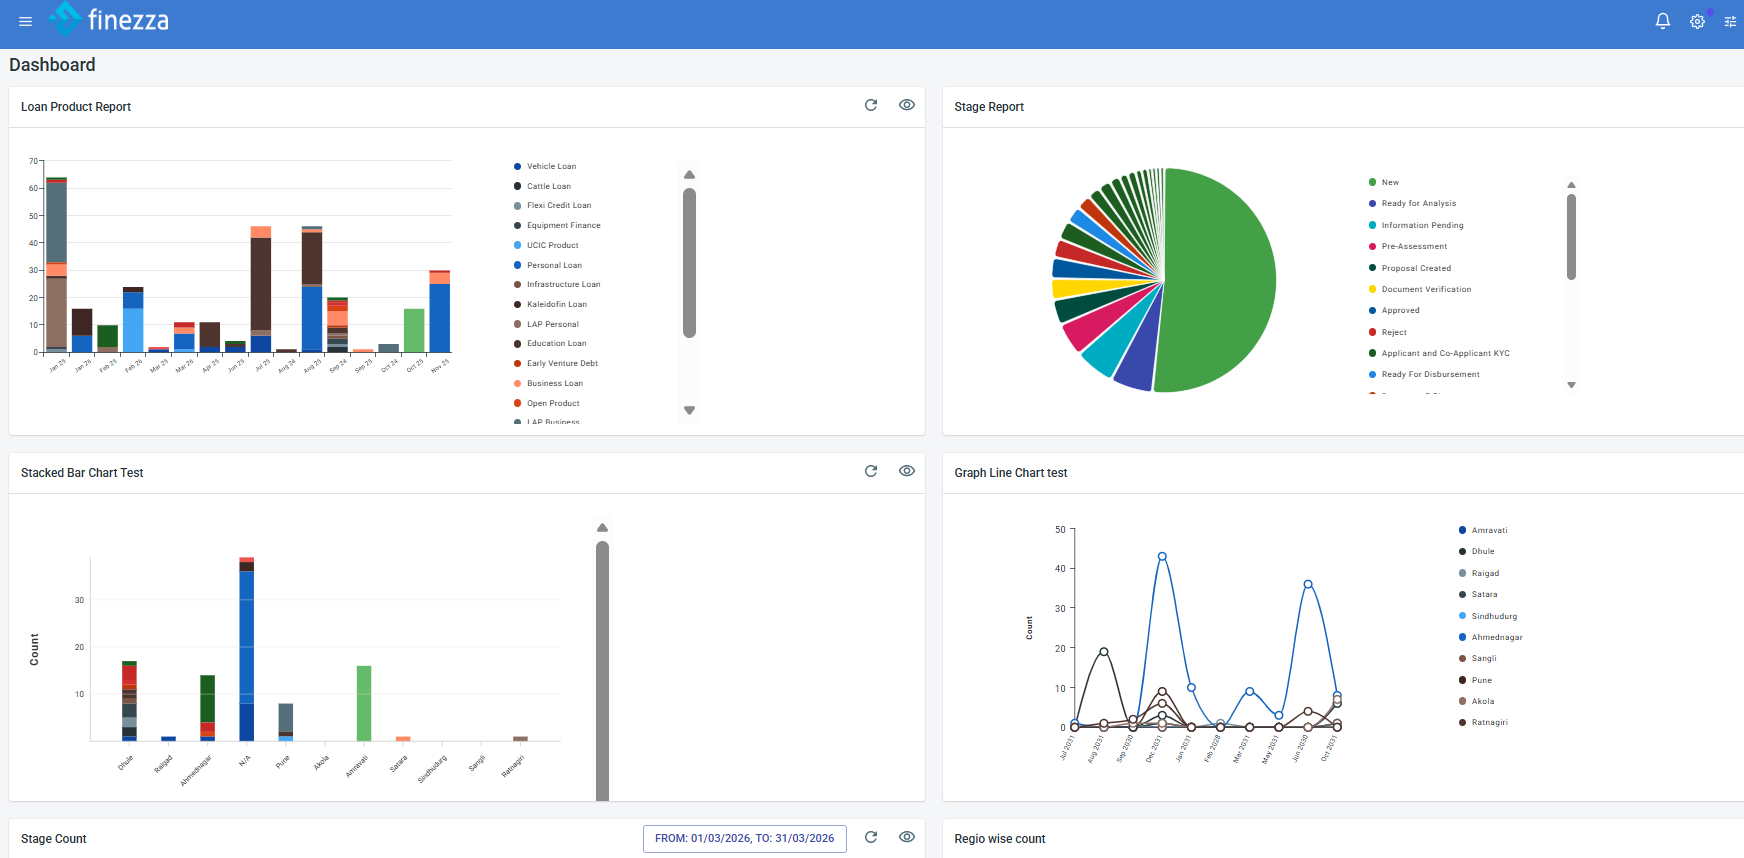Toggle Cattle Loan series in legend
1744x858 pixels.
[x=542, y=186]
